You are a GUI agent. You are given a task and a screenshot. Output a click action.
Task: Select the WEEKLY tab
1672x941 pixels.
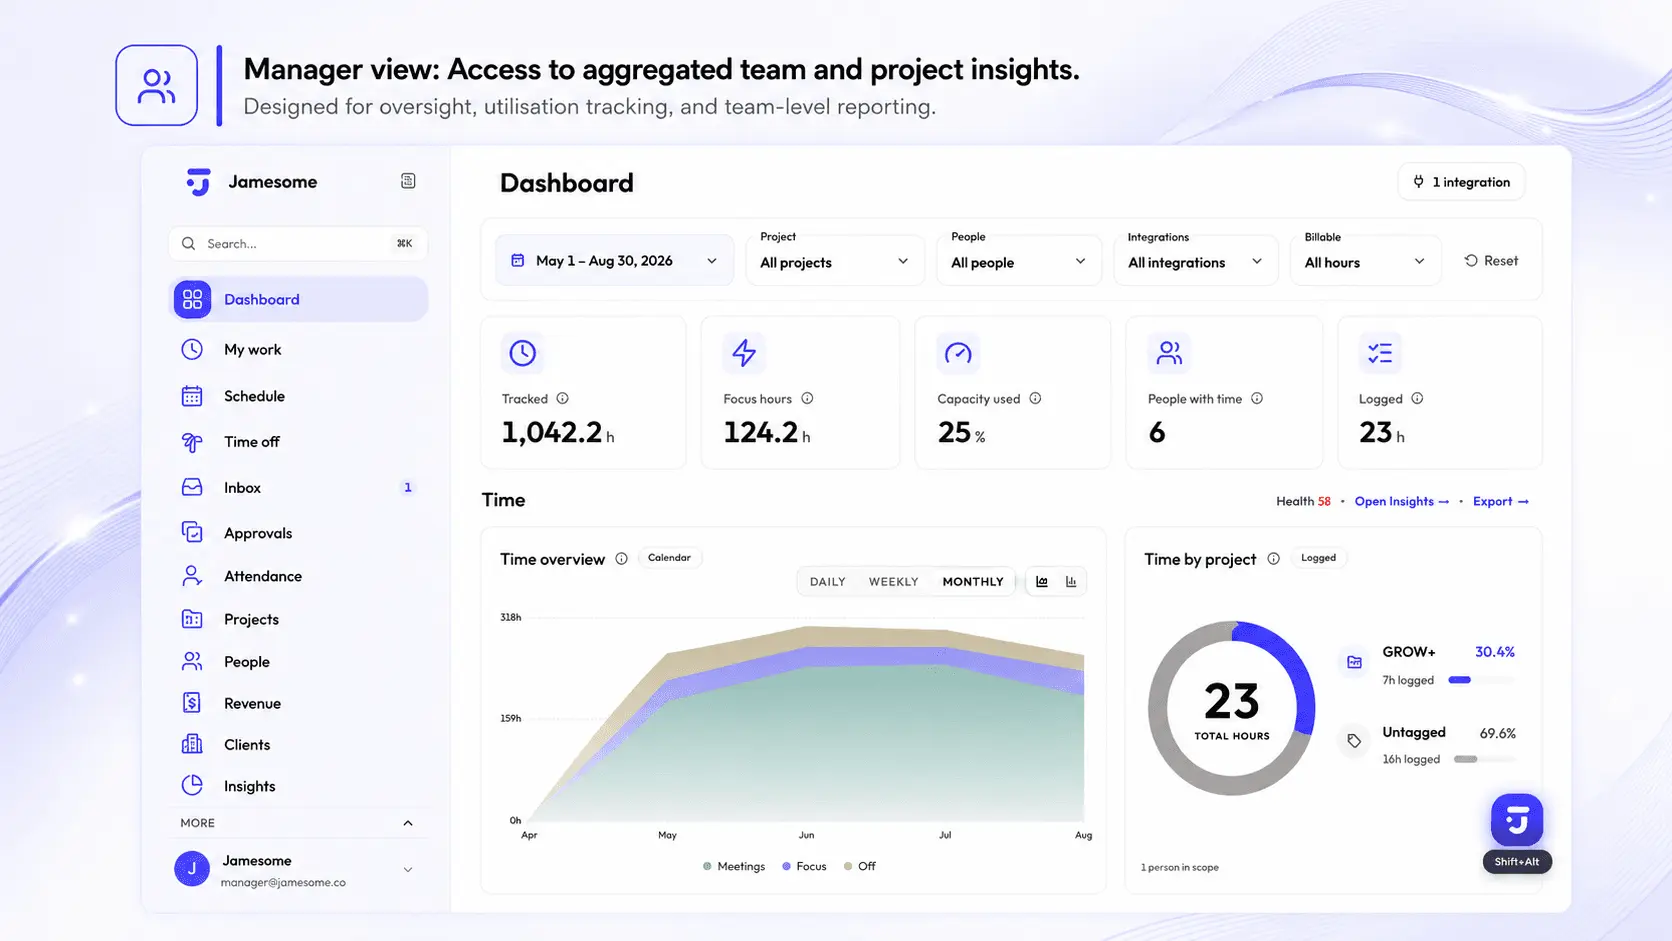[x=893, y=582]
